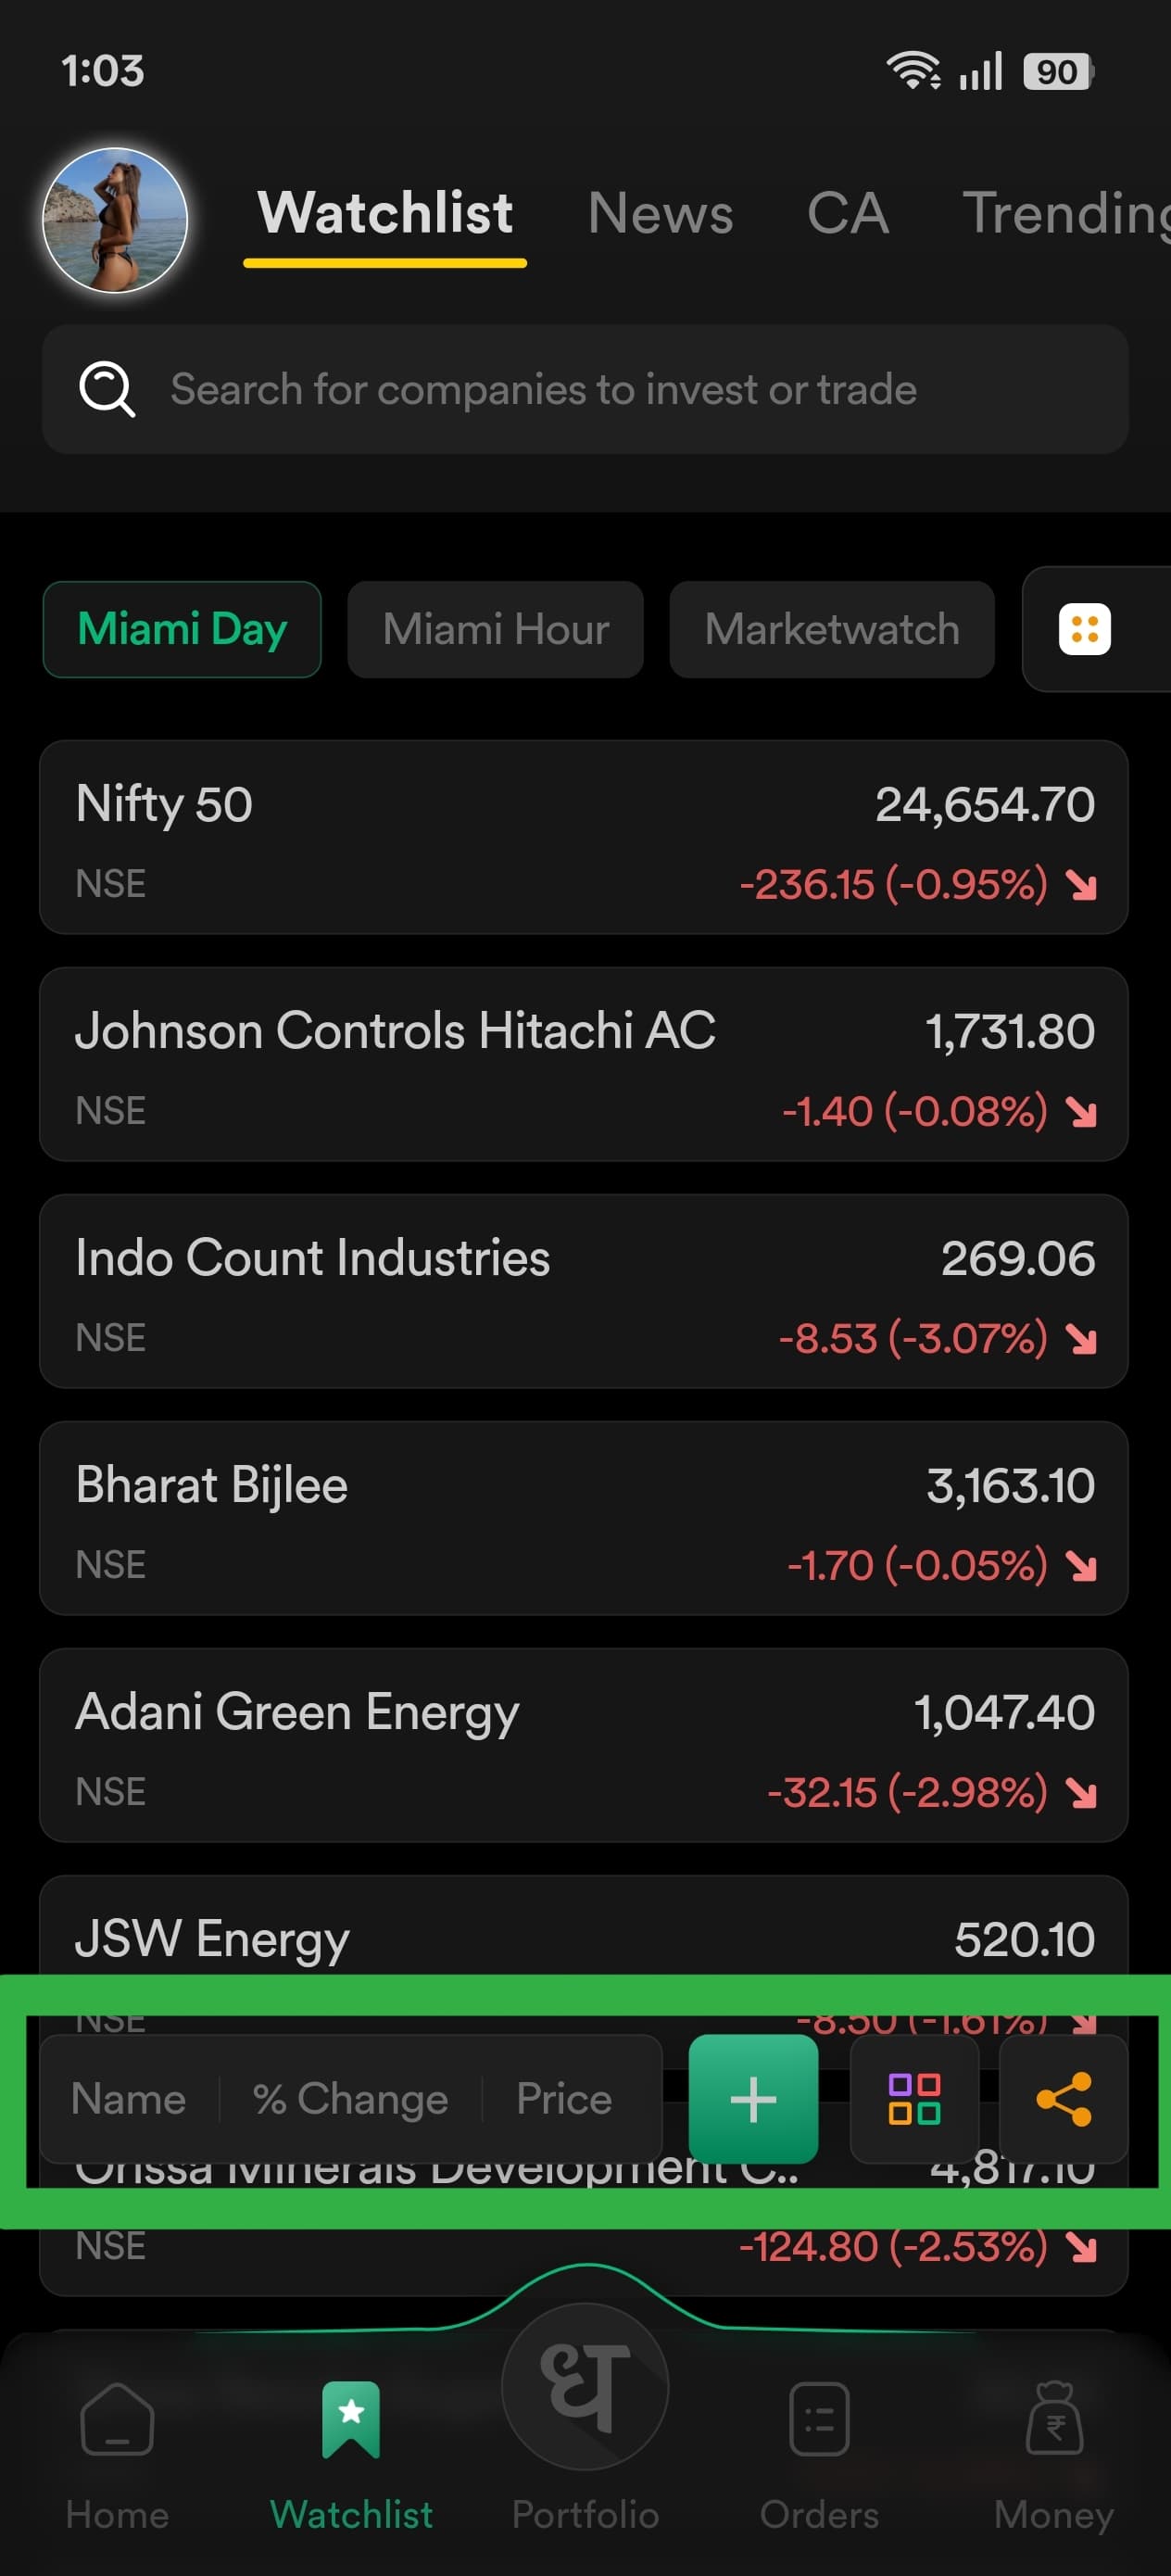Switch to the News tab

pos(660,213)
